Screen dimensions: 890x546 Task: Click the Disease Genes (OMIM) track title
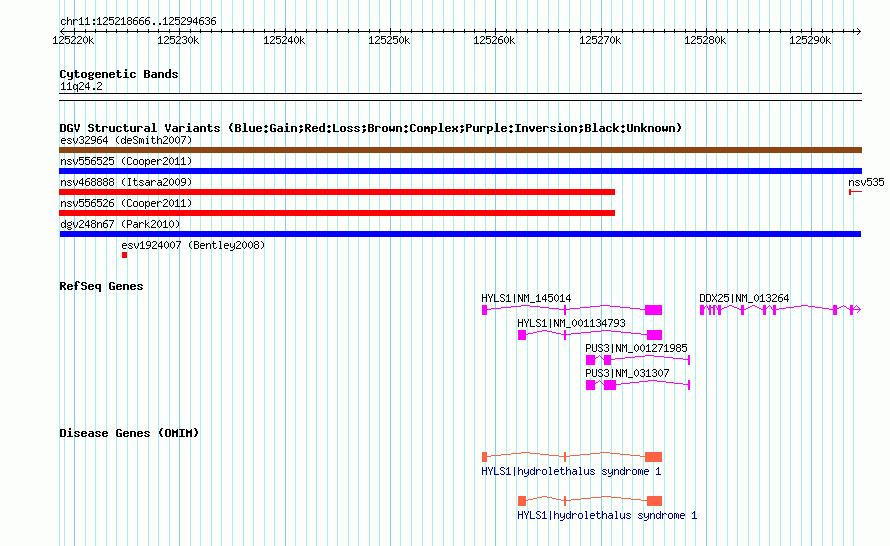click(x=129, y=433)
